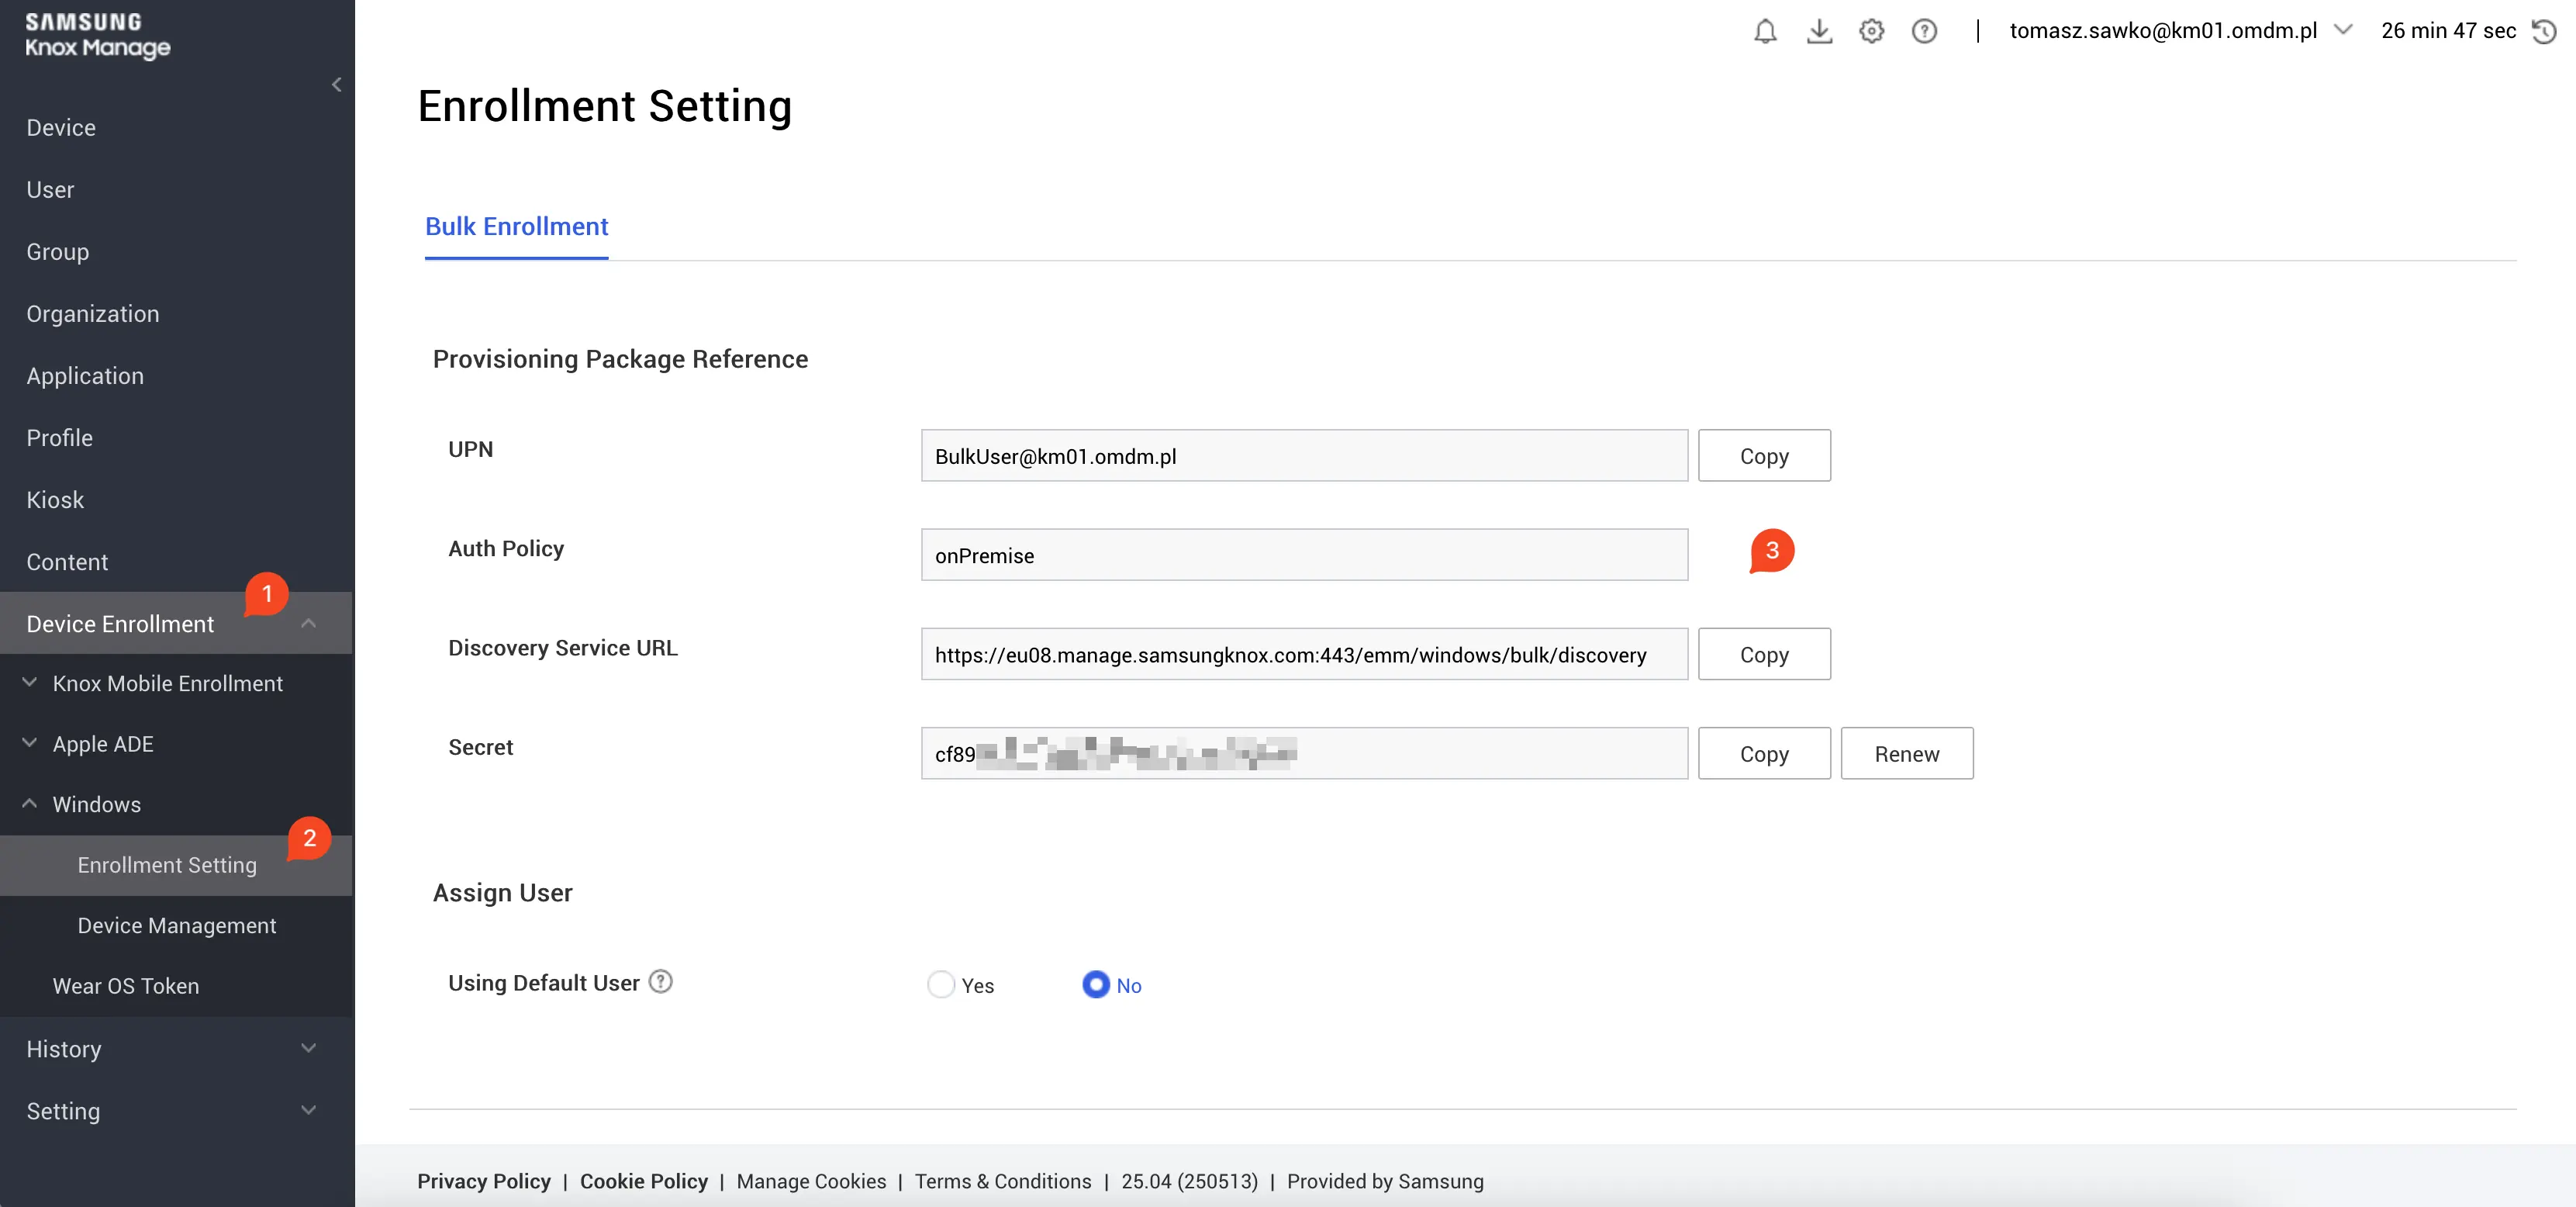The height and width of the screenshot is (1207, 2576).
Task: Click the logged-in email tomasz.sawko@km01.omdm.pl
Action: pyautogui.click(x=2163, y=31)
